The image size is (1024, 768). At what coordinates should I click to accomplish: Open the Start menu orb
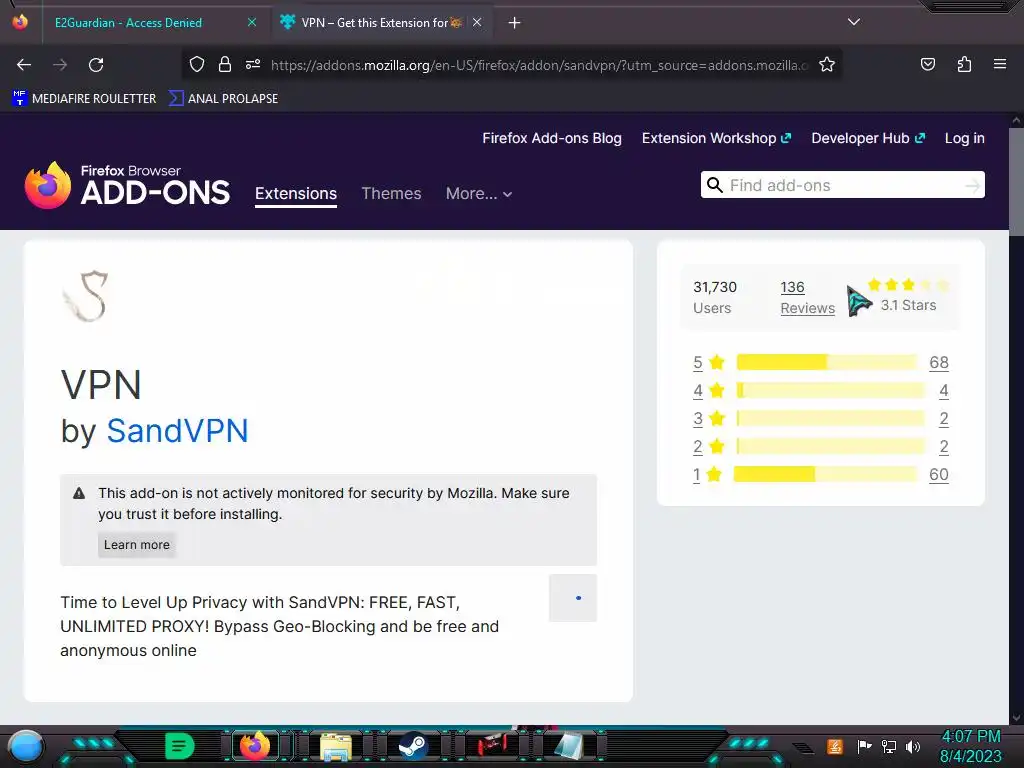coord(26,746)
